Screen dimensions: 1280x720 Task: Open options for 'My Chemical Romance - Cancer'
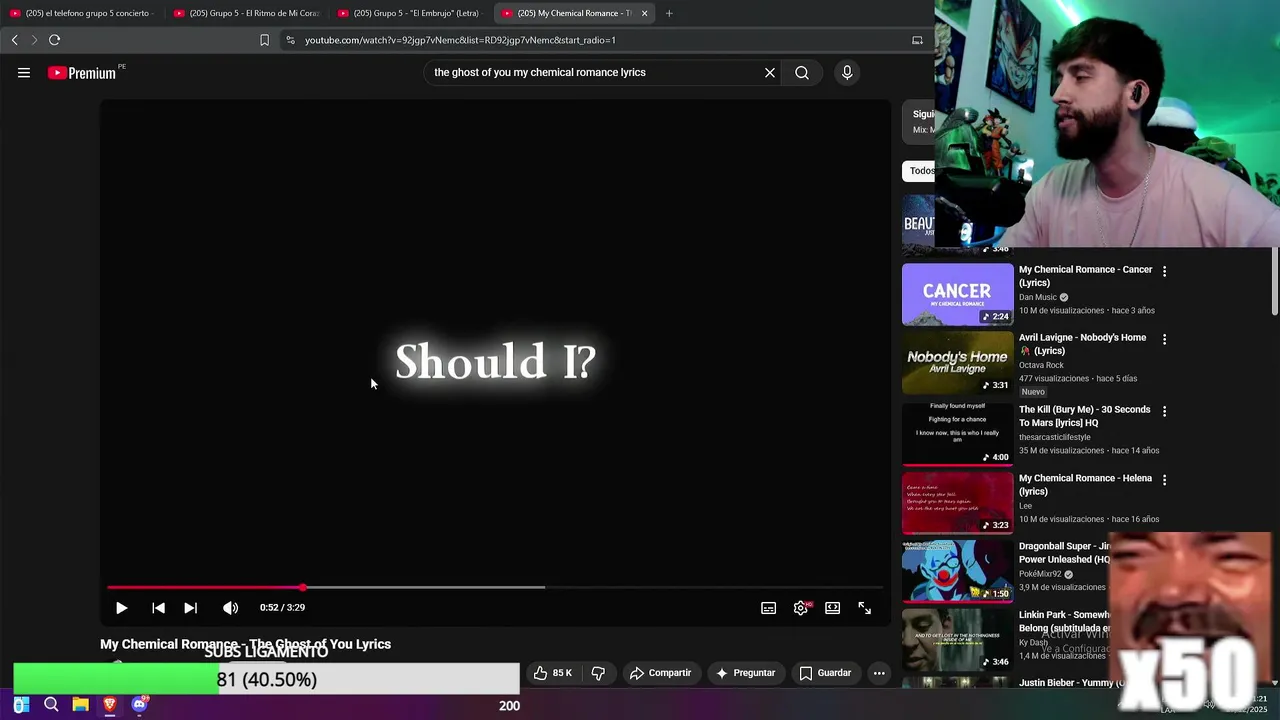(x=1164, y=271)
